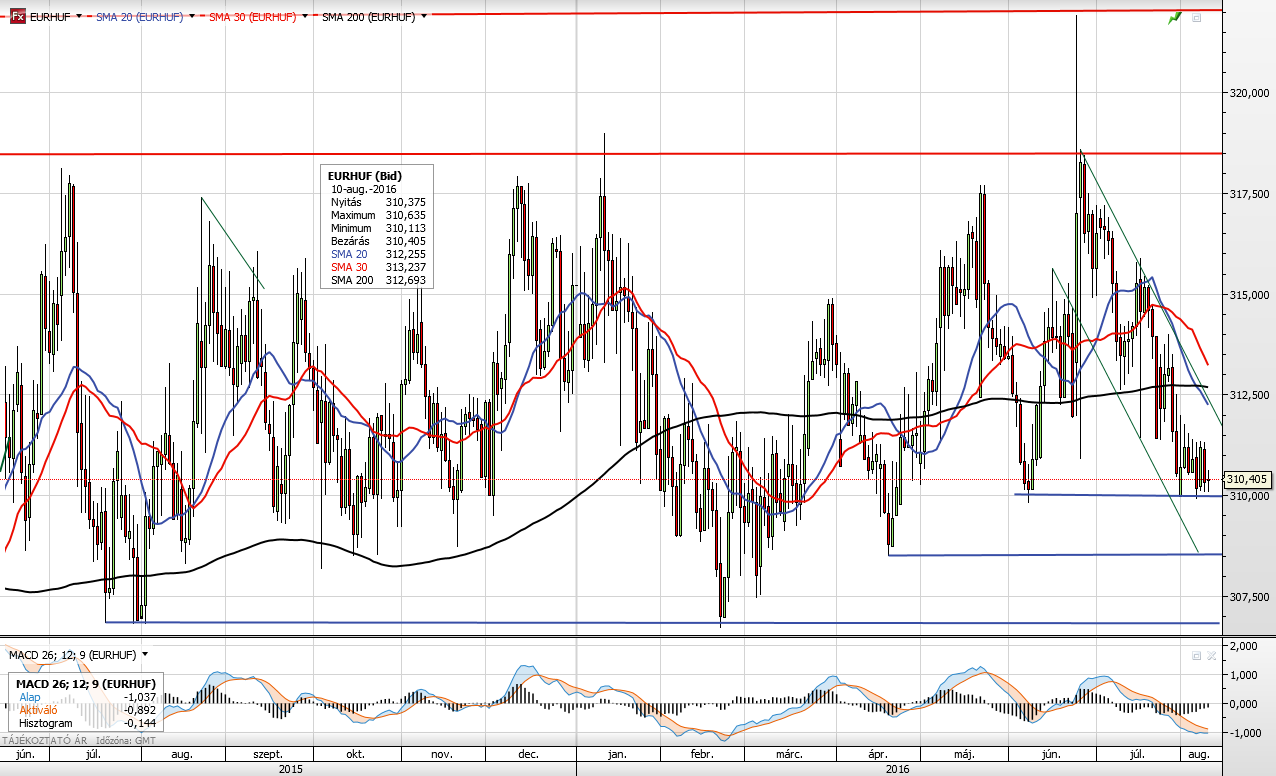Viewport: 1276px width, 776px height.
Task: Click the 312,500 price axis label
Action: (1249, 395)
